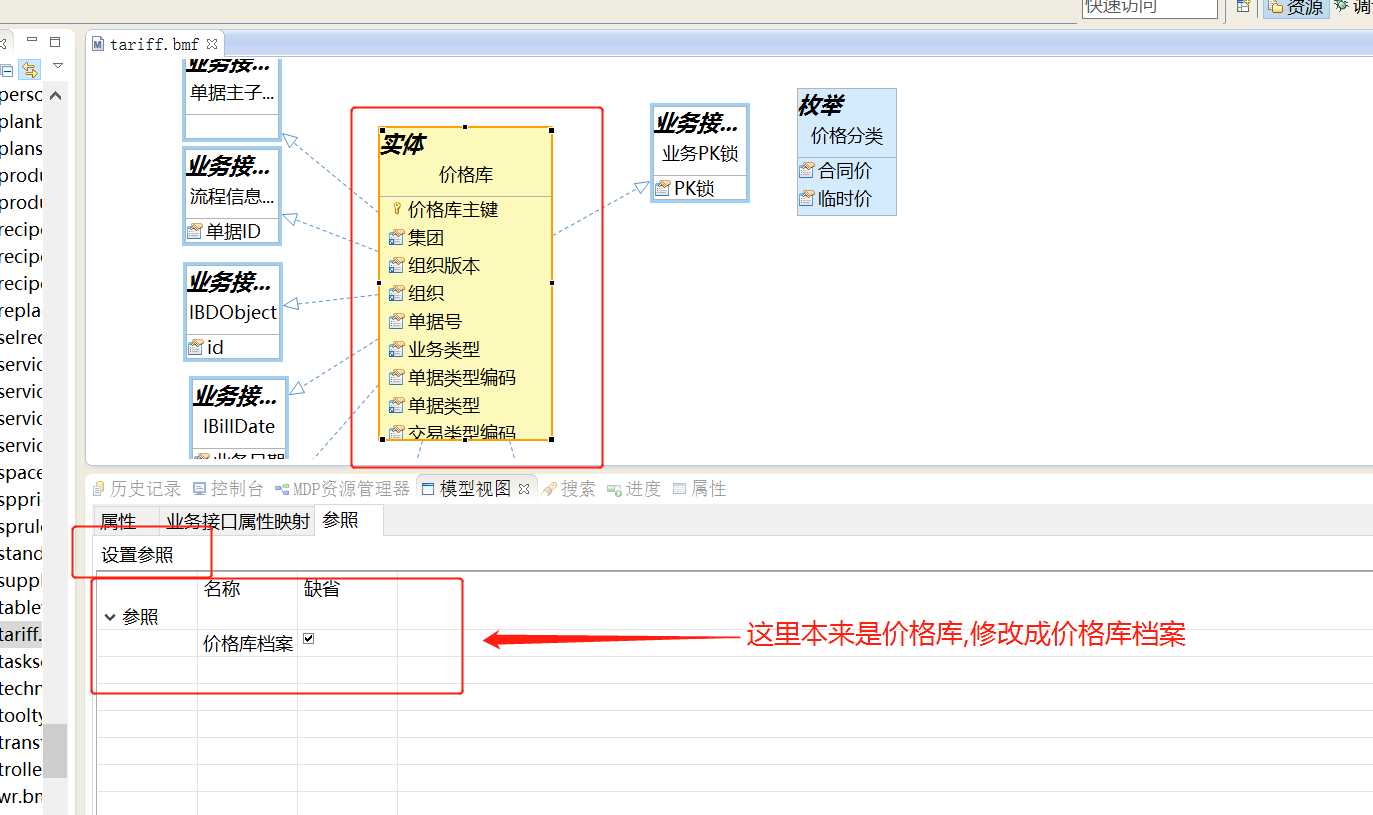Click the explorer vertical scrollbar thumb
Screen dimensions: 1373x815
pos(55,750)
